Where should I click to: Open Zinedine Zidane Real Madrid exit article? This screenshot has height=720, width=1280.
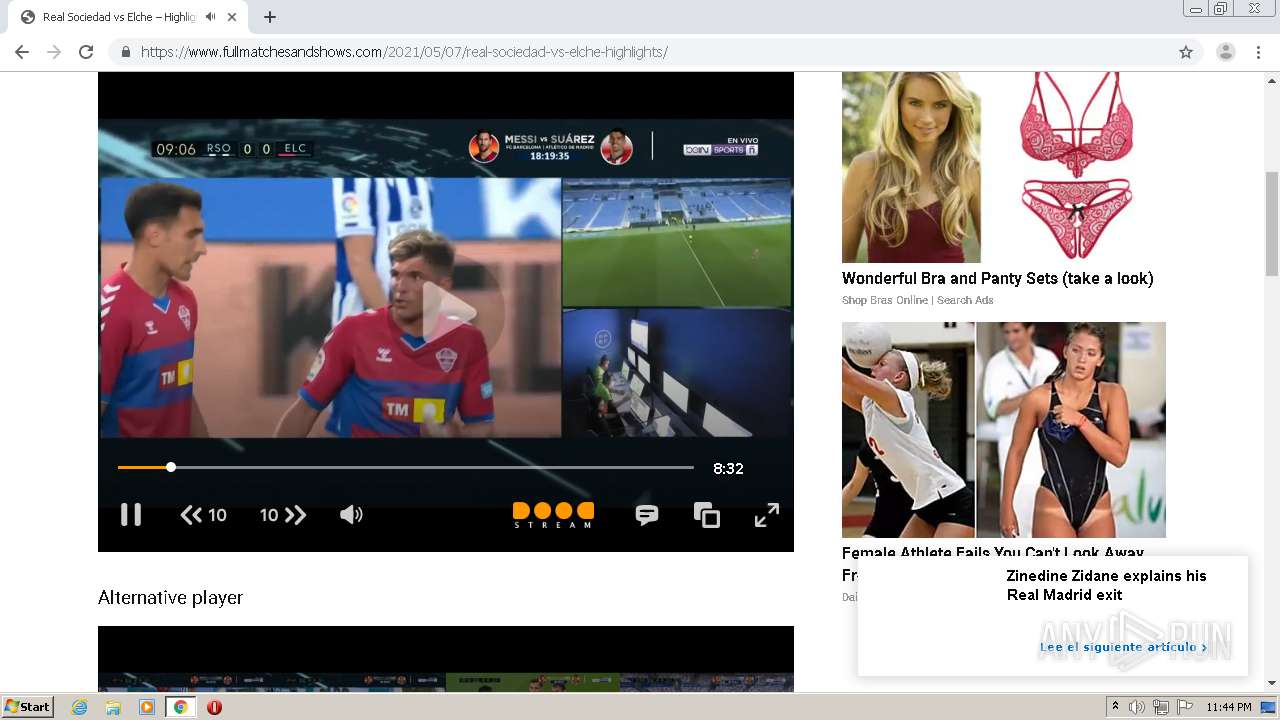[x=1106, y=585]
